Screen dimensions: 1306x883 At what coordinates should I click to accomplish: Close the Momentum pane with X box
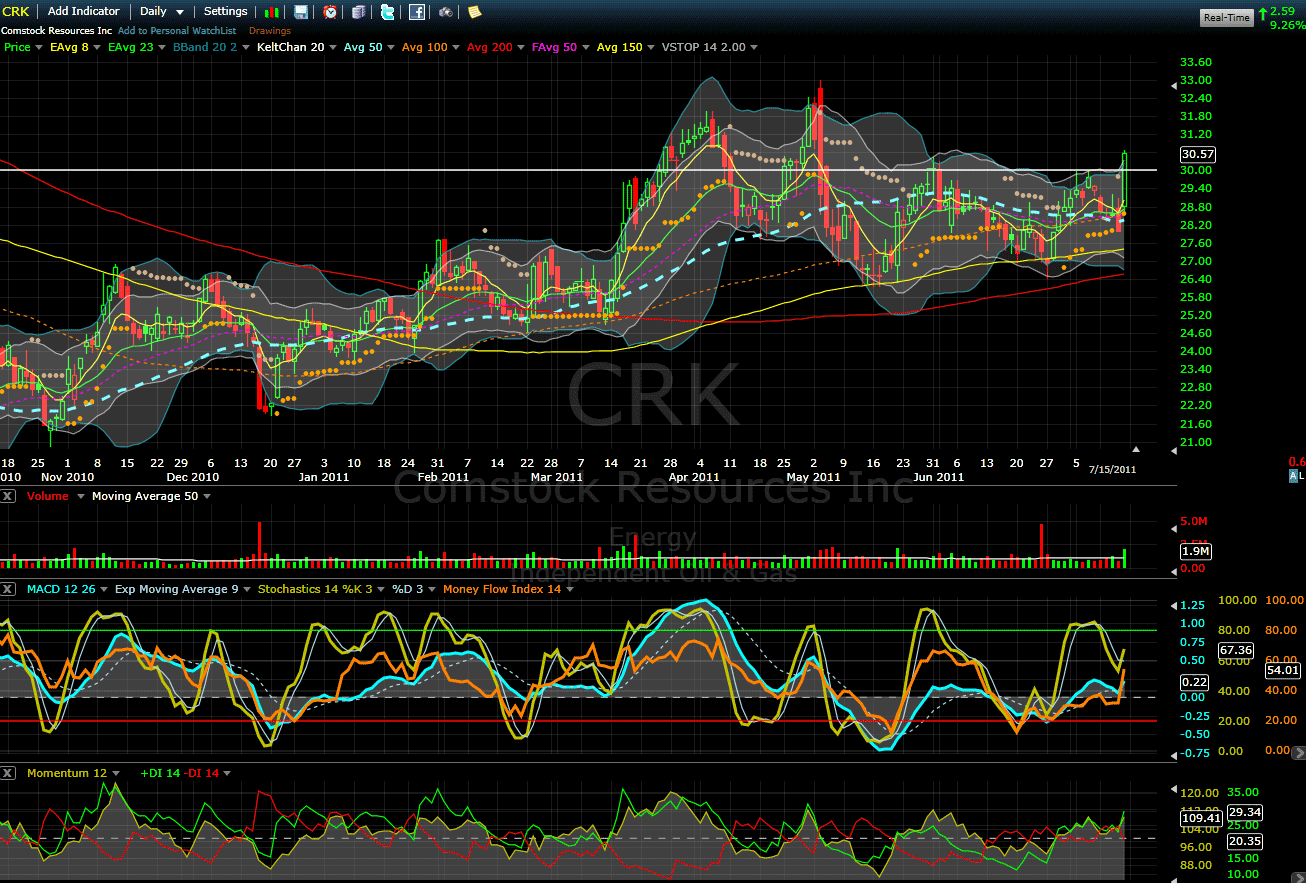click(9, 773)
